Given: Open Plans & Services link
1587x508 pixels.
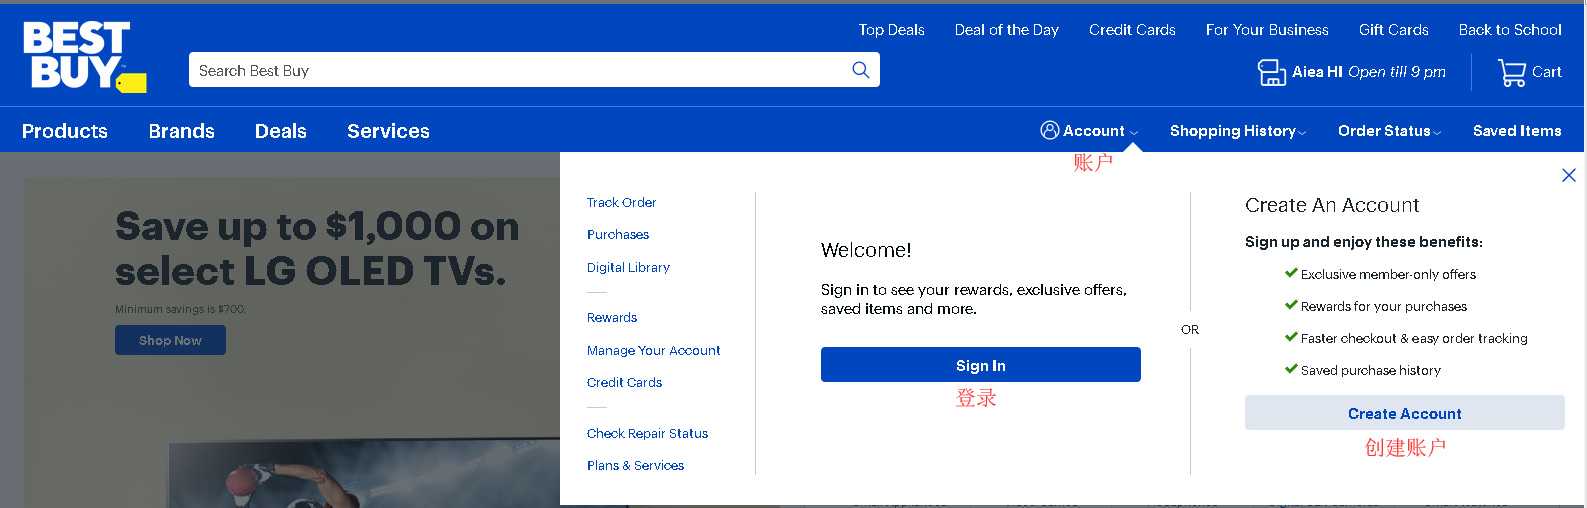Looking at the screenshot, I should [635, 466].
